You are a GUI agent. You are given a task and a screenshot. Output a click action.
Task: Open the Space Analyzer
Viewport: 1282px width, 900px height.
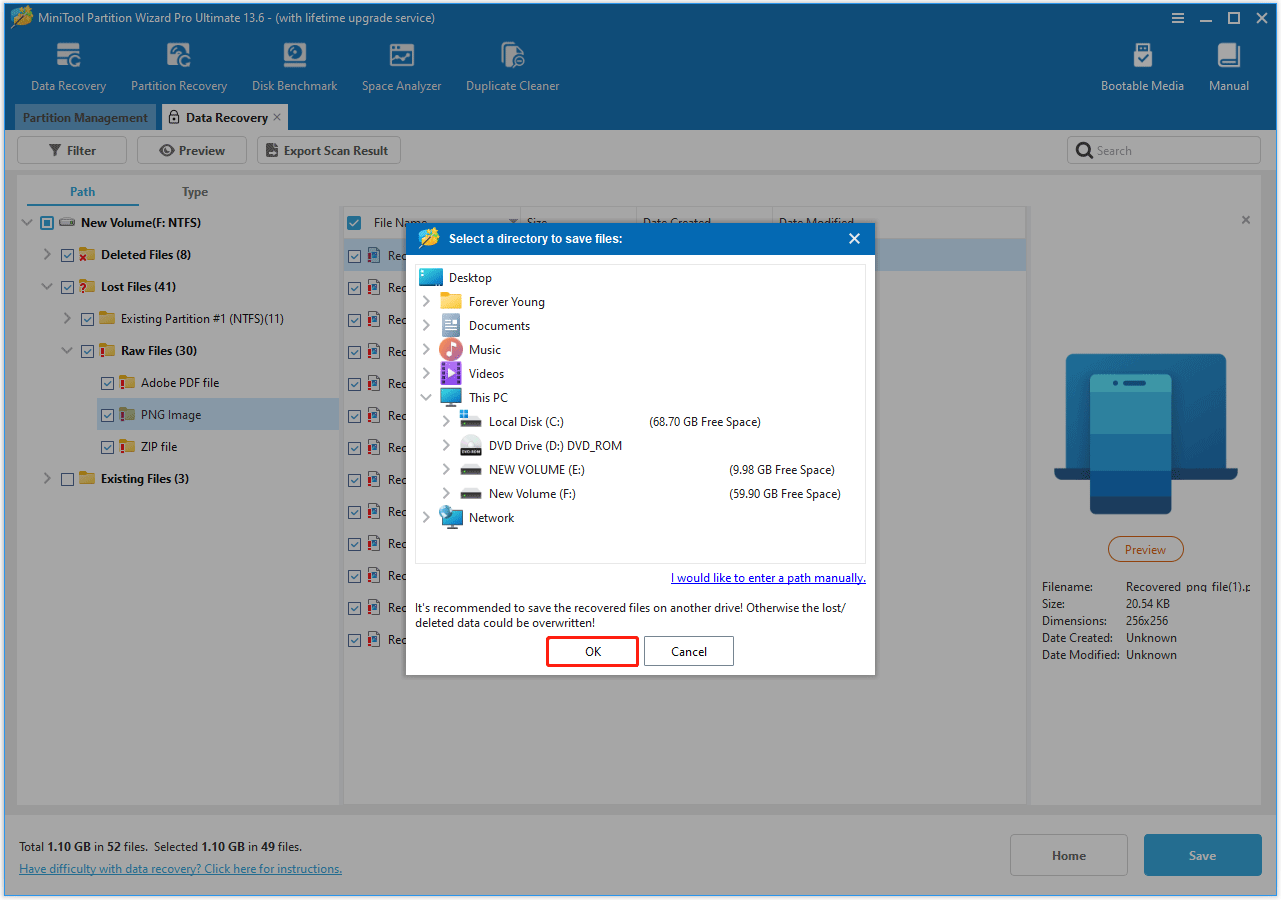click(401, 65)
